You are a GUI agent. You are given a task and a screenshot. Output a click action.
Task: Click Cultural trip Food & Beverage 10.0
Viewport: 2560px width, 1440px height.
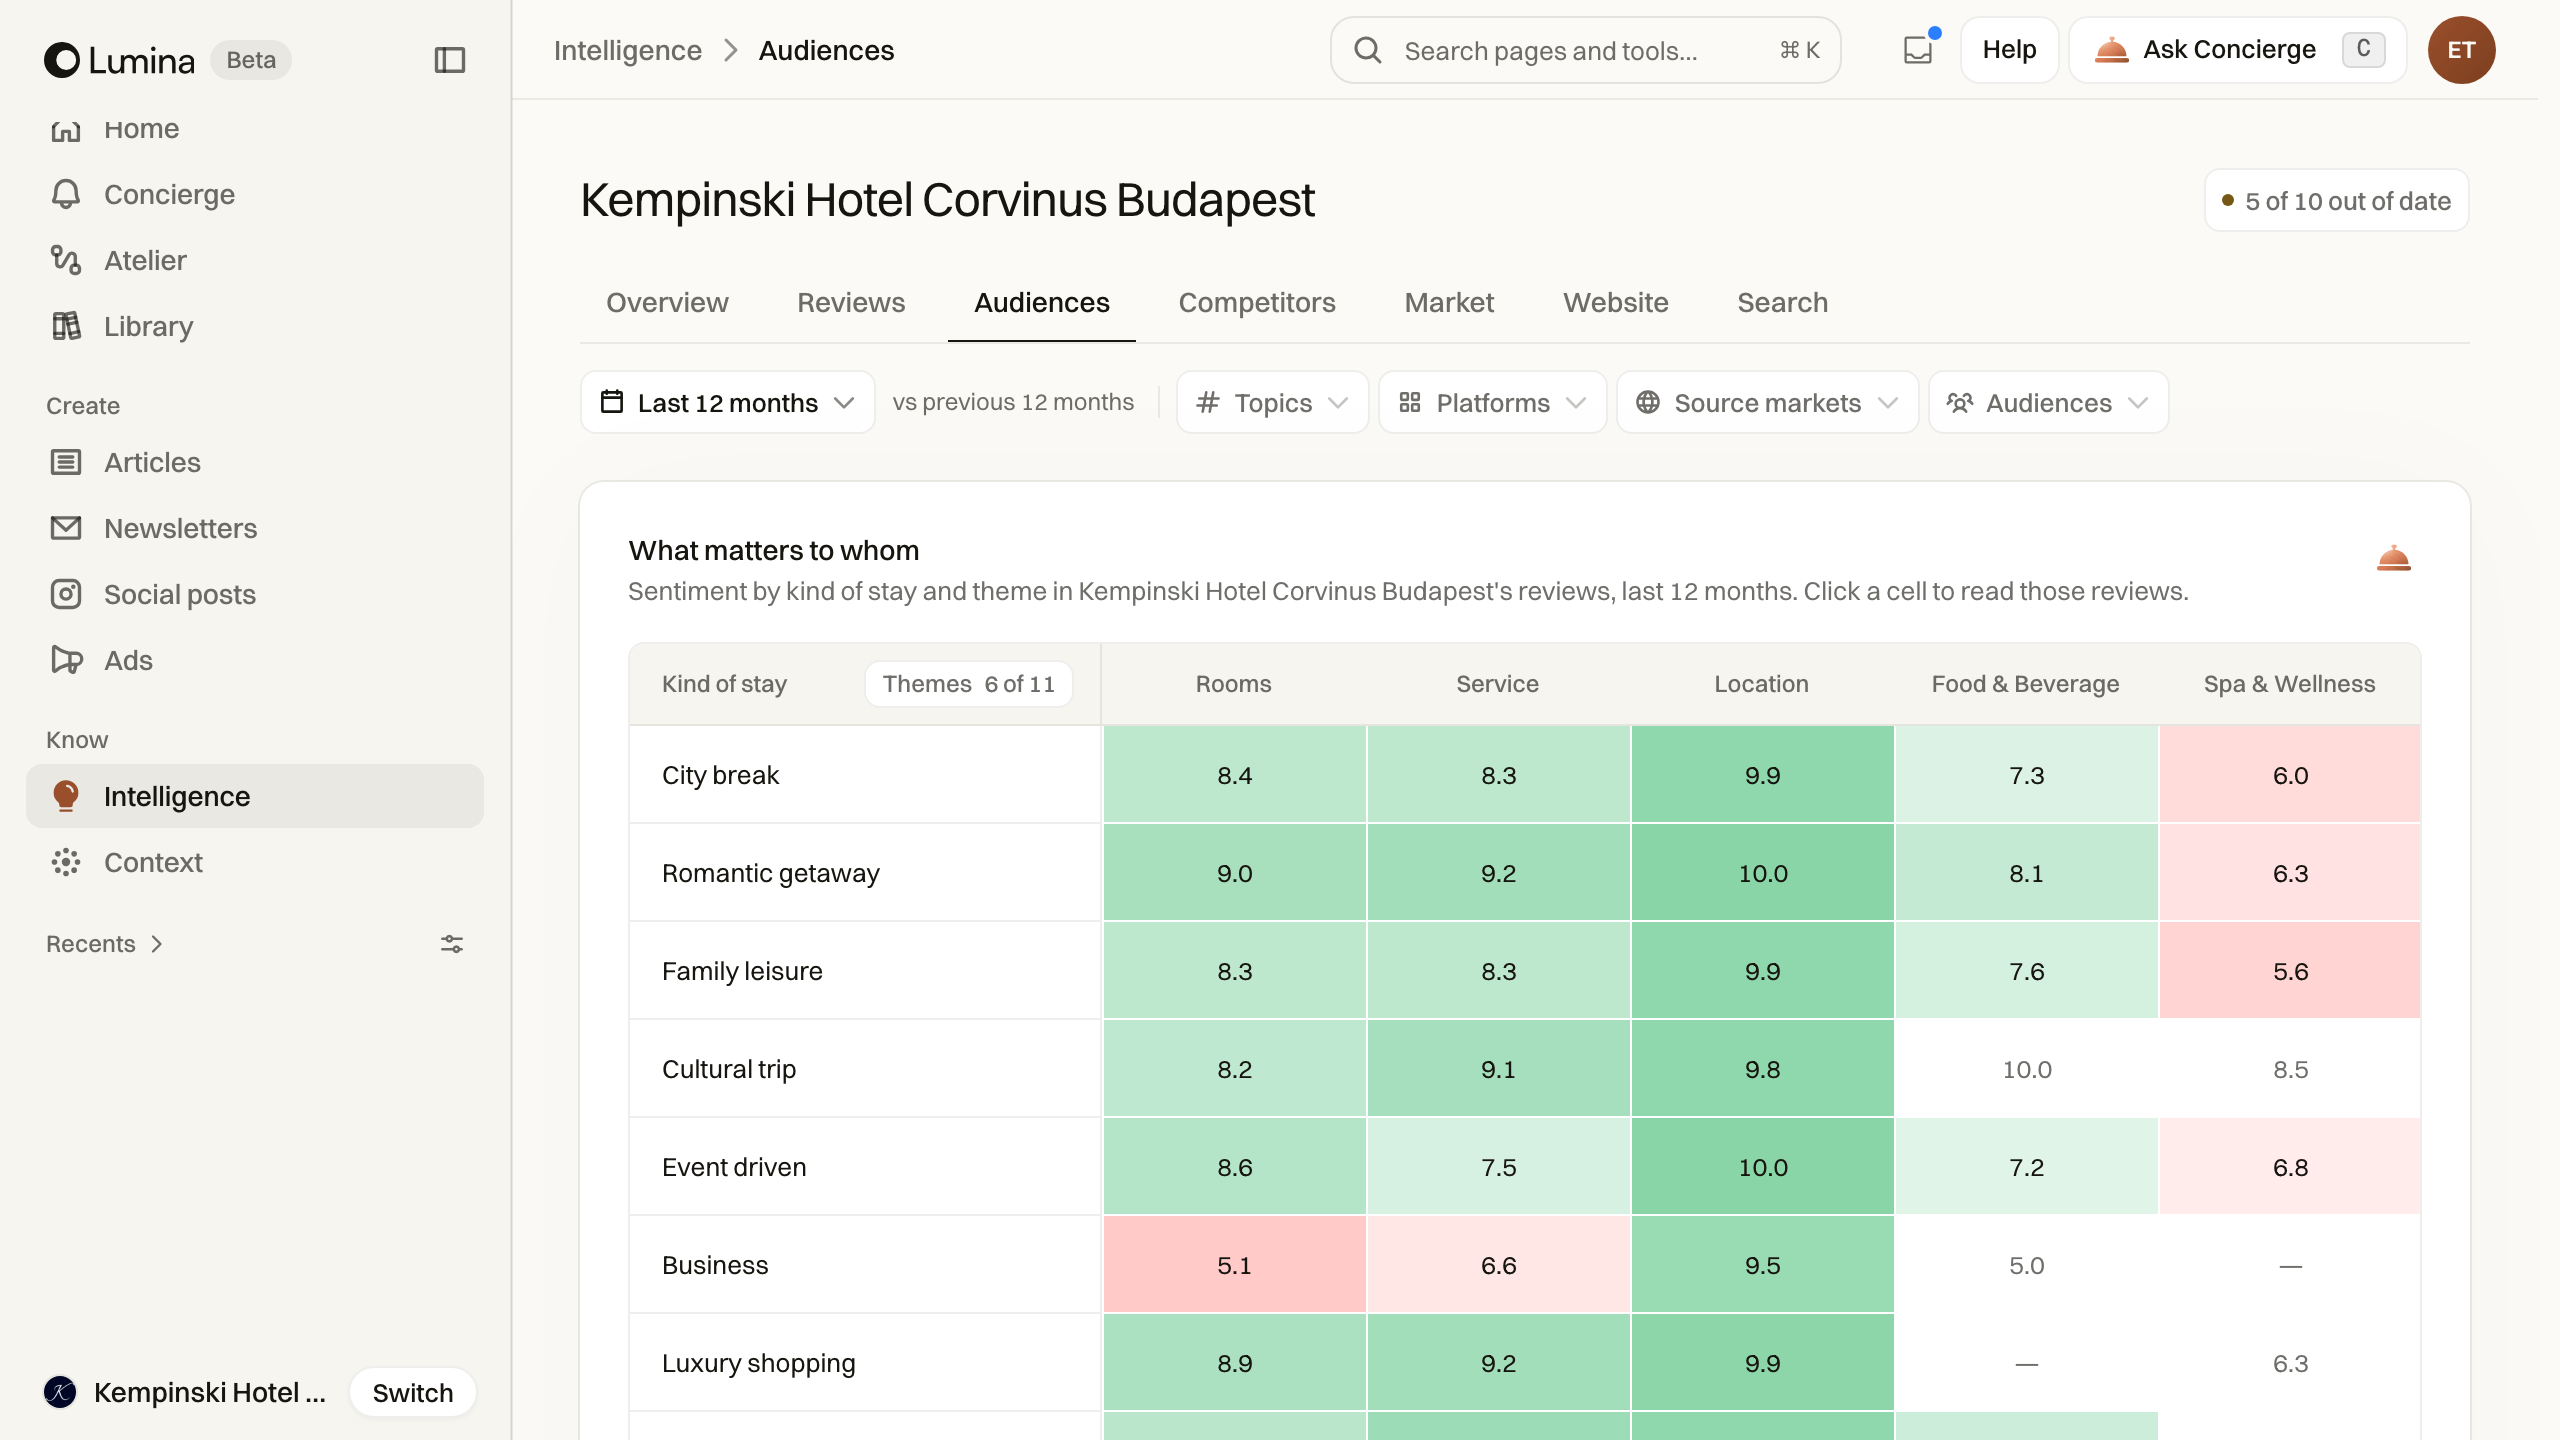[x=2026, y=1069]
